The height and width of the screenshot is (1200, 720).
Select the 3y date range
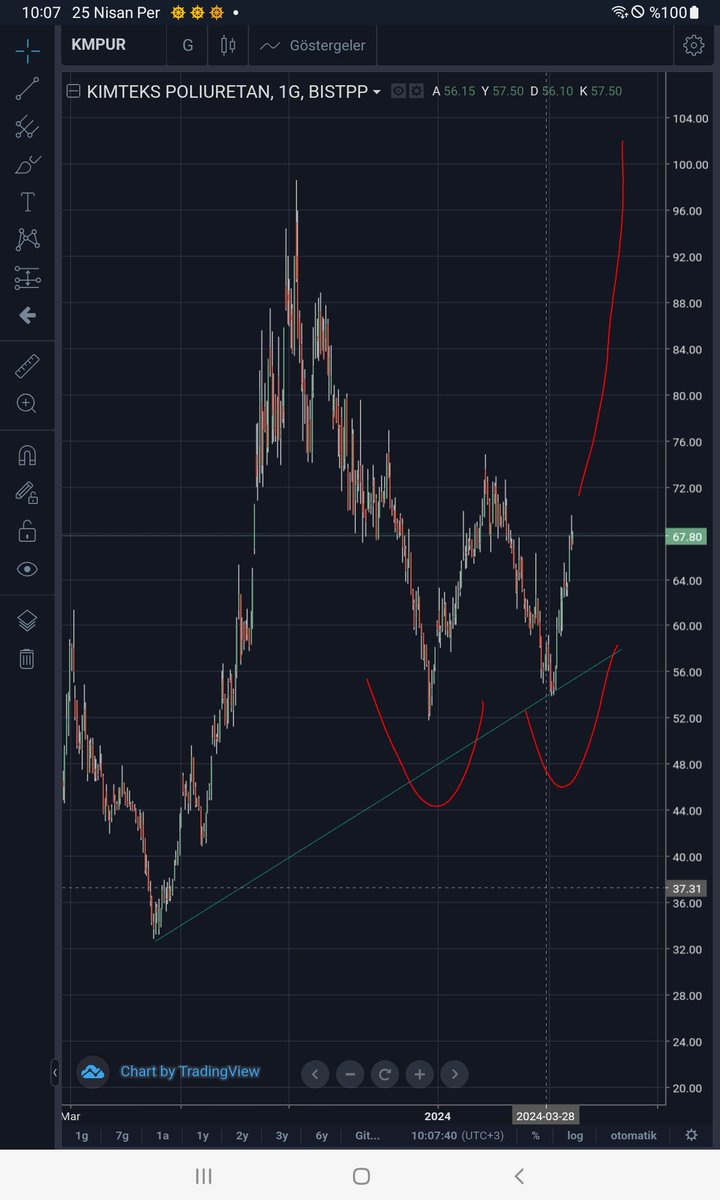click(x=282, y=1135)
